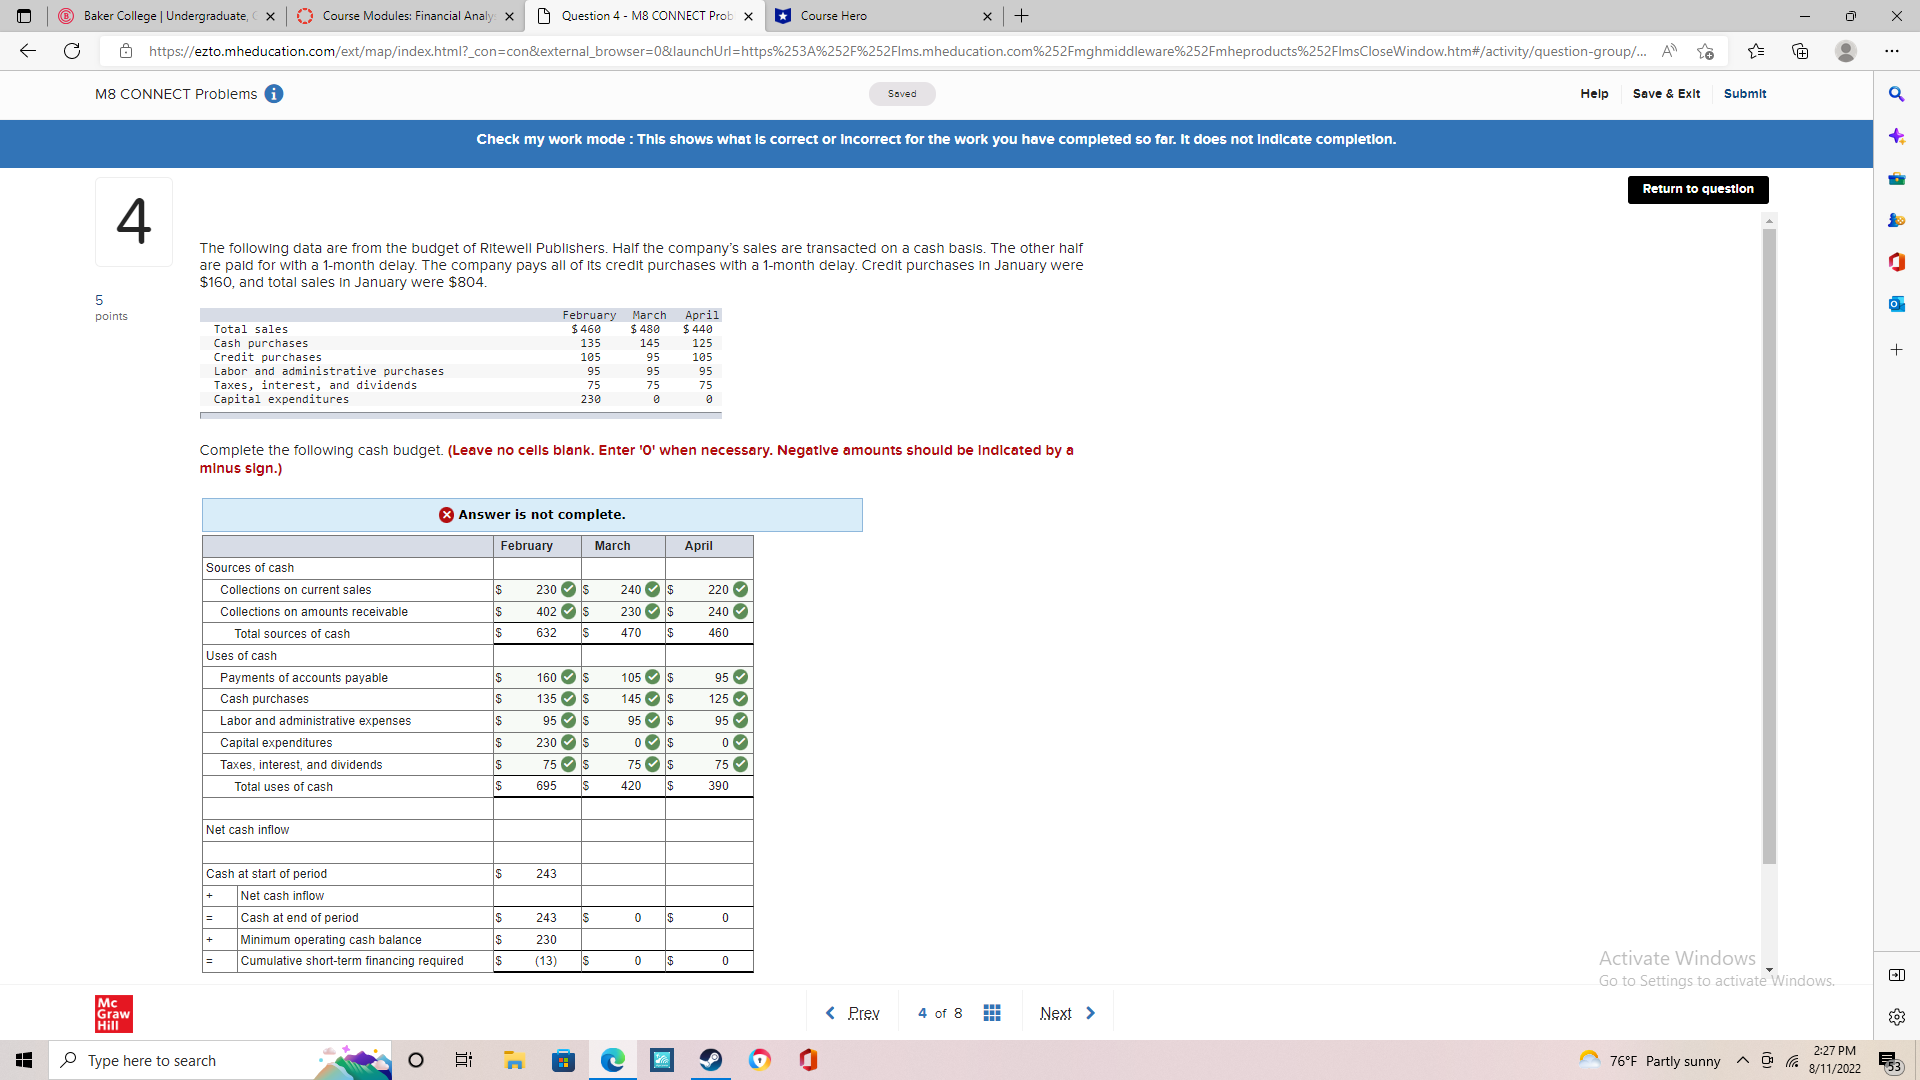The height and width of the screenshot is (1080, 1920).
Task: Open Edge settings and more menu
Action: (1891, 51)
